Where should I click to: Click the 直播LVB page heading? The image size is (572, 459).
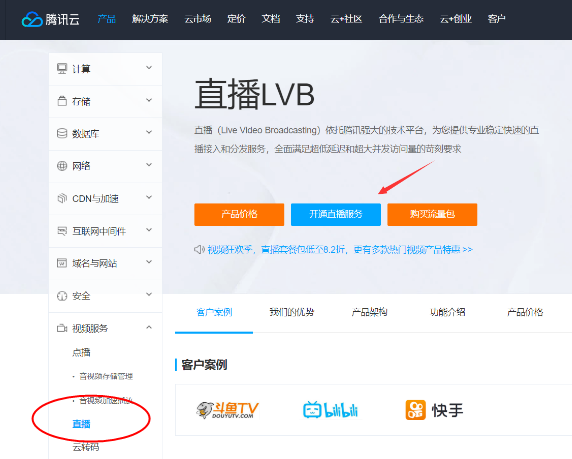(x=254, y=95)
